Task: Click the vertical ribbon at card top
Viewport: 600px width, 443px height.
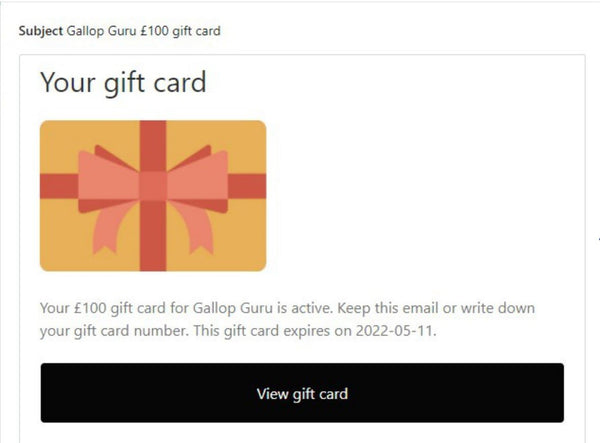Action: (x=153, y=145)
